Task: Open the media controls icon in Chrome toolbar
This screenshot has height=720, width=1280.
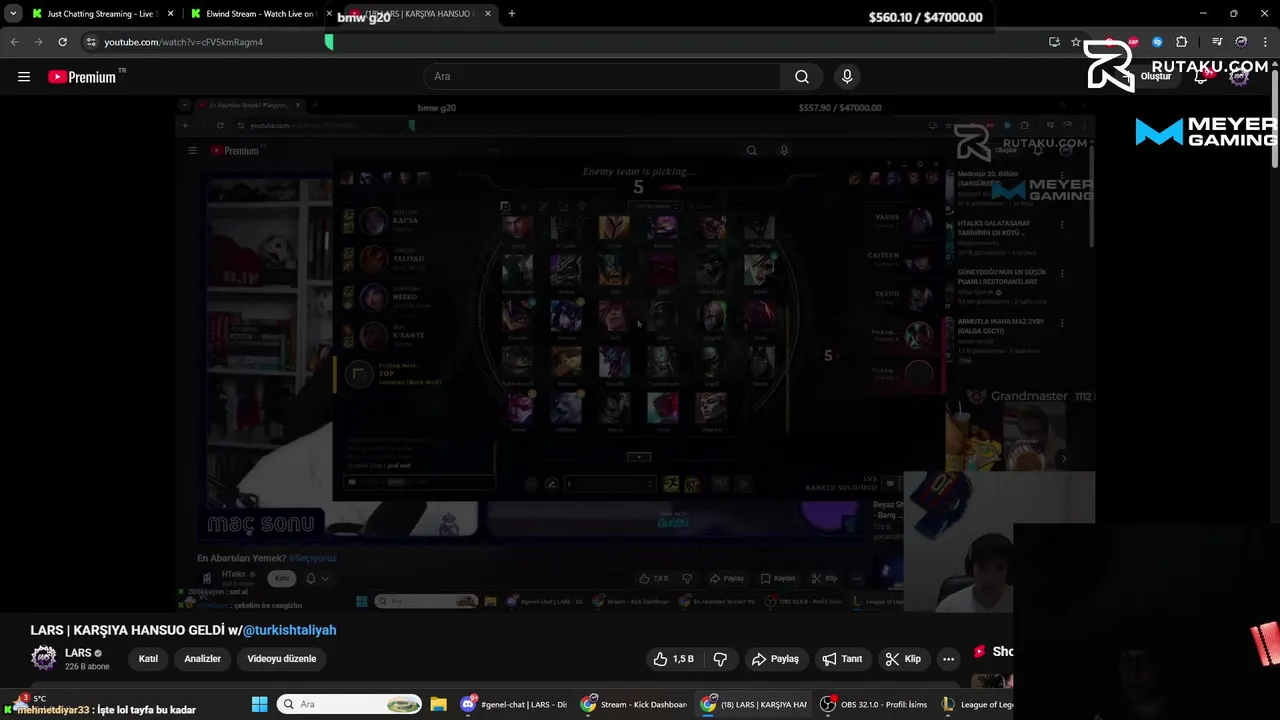Action: (1217, 42)
